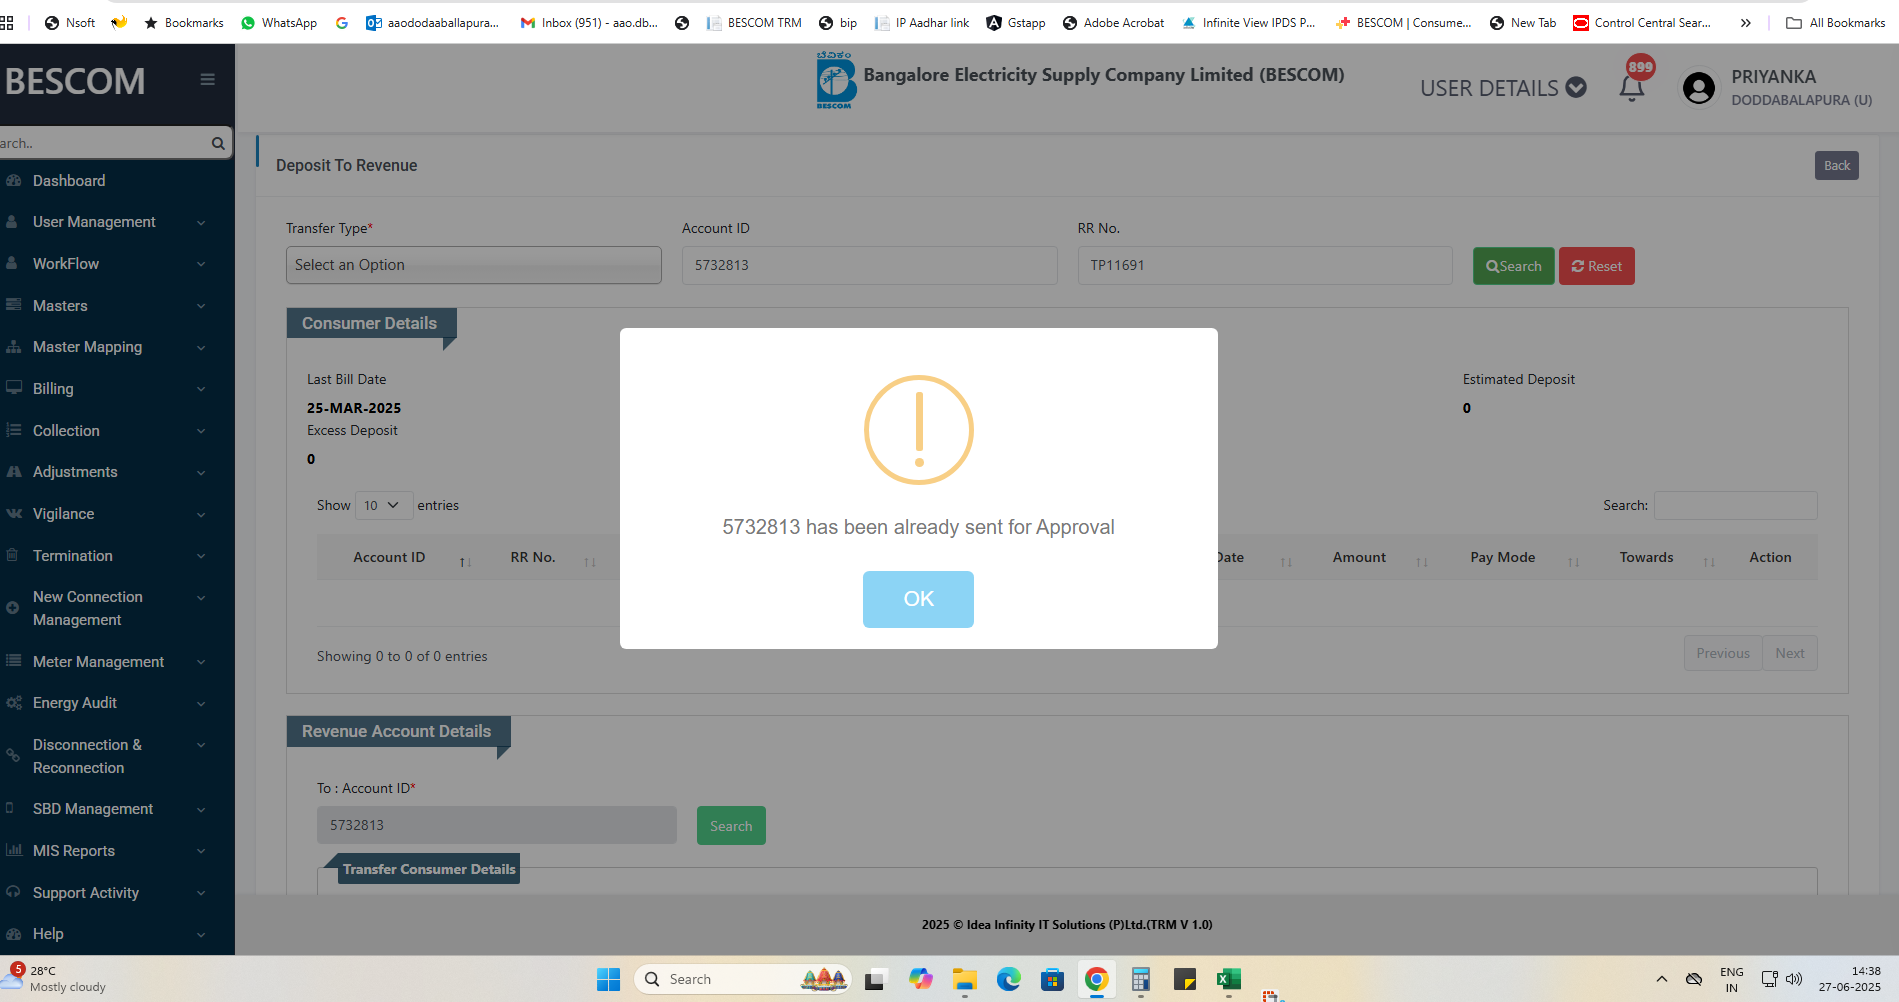1899x1002 pixels.
Task: Click the taskbar Search box
Action: (x=742, y=979)
